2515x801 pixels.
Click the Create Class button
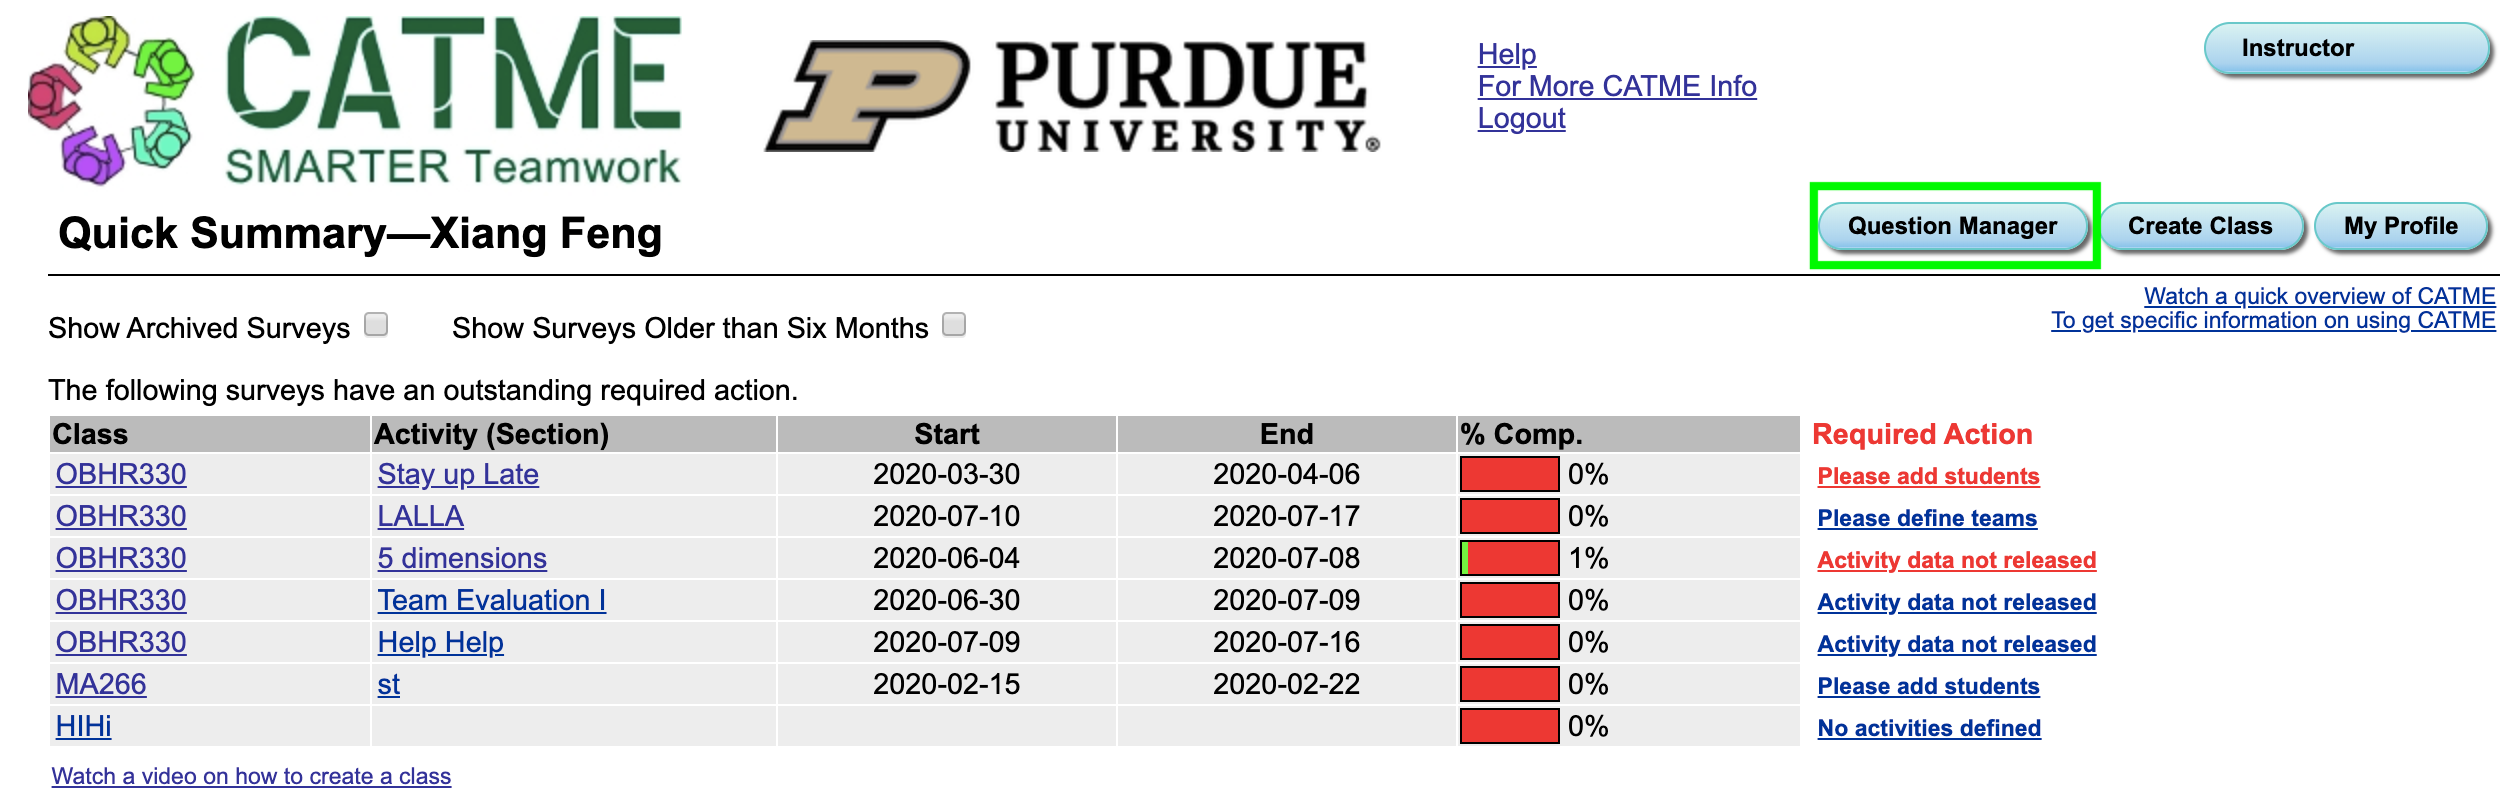point(2200,227)
